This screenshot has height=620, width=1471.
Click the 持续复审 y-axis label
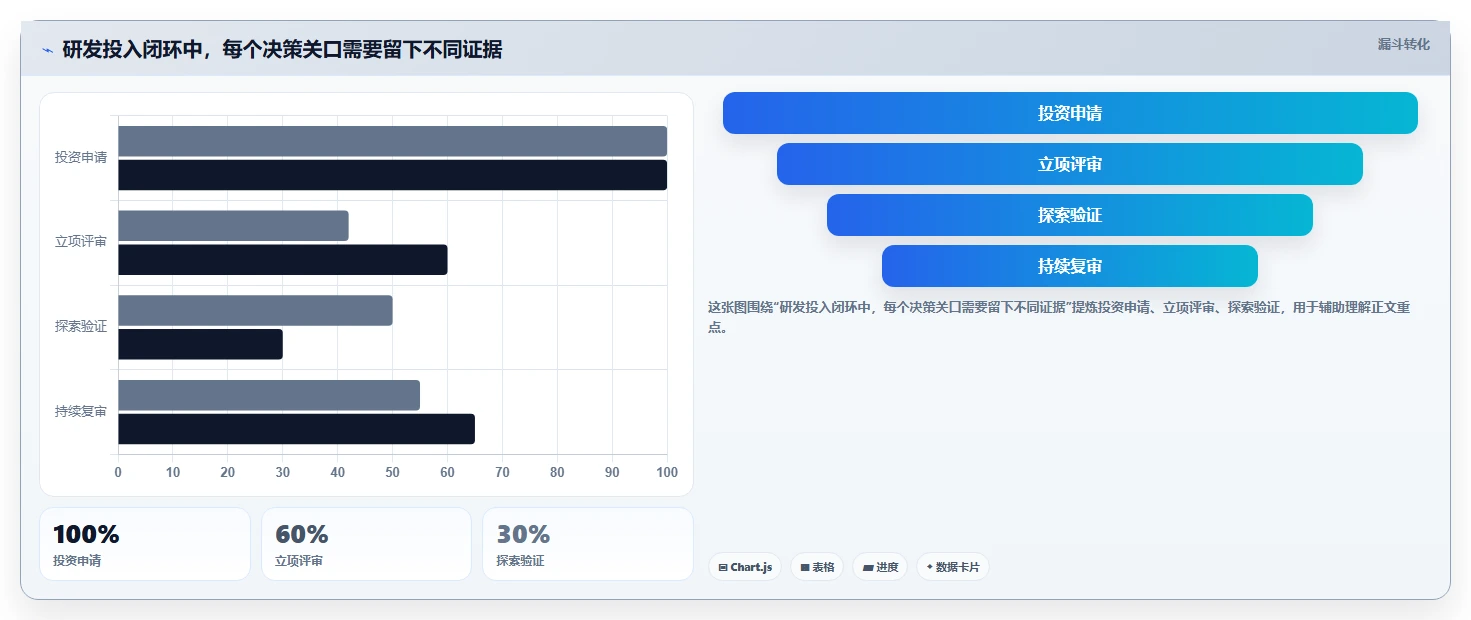[x=81, y=411]
